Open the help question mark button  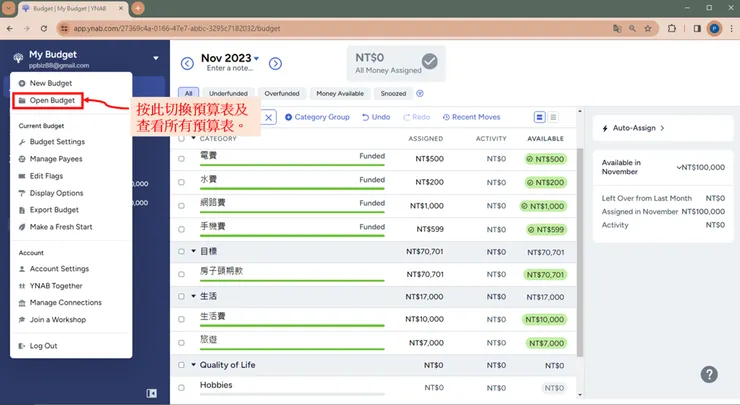click(709, 375)
